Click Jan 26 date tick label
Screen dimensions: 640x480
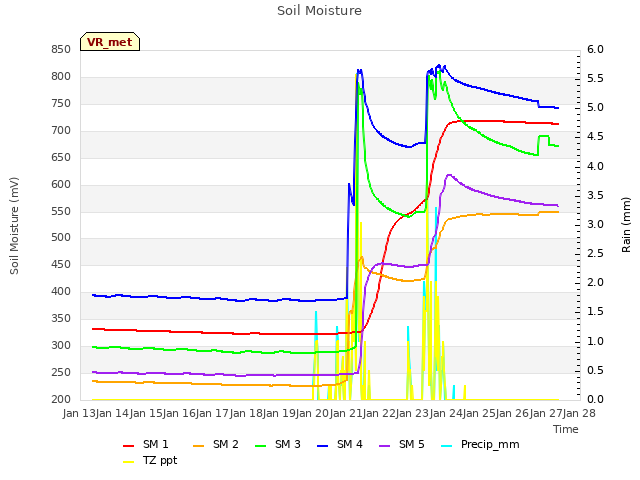(513, 413)
